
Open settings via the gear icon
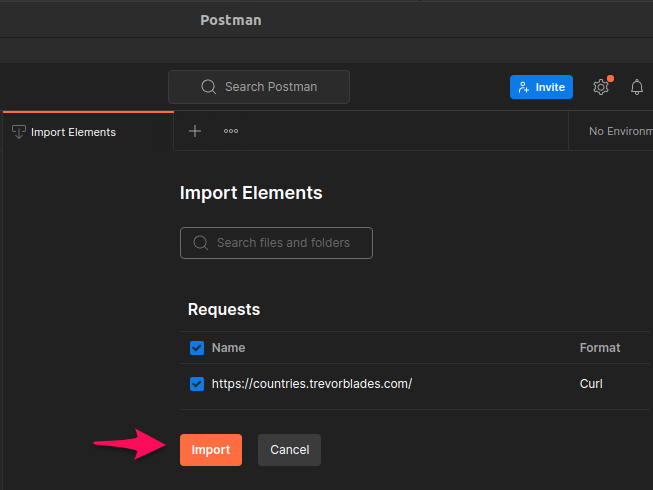point(601,87)
